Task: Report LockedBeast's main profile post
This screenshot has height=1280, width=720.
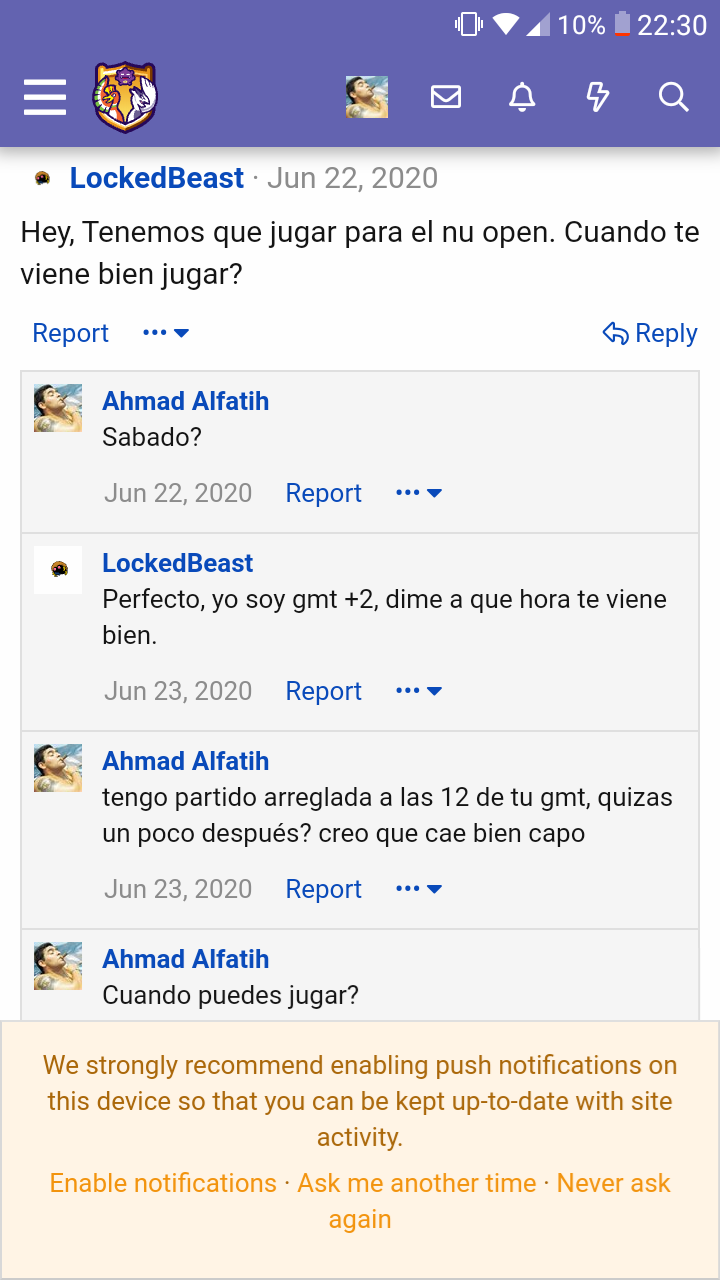Action: click(70, 333)
